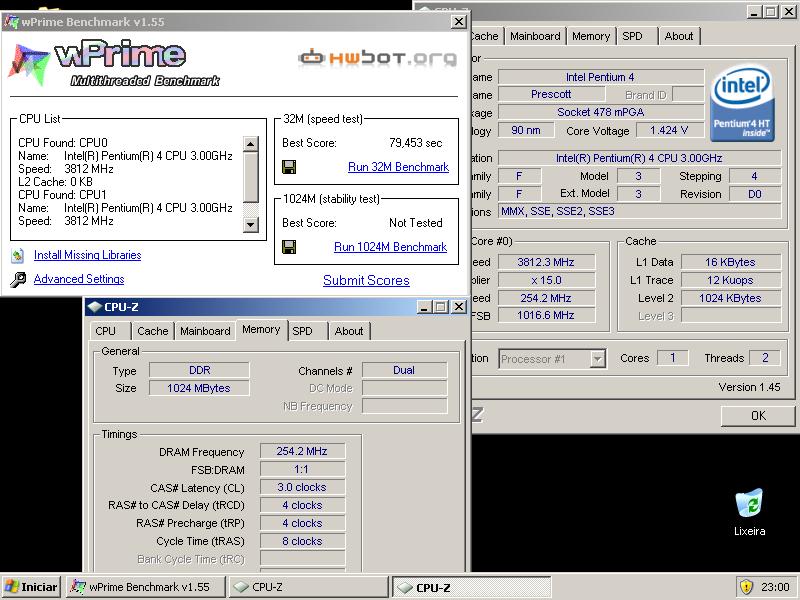Click the tRAS 8 clocks value
The height and width of the screenshot is (600, 800).
click(x=302, y=540)
